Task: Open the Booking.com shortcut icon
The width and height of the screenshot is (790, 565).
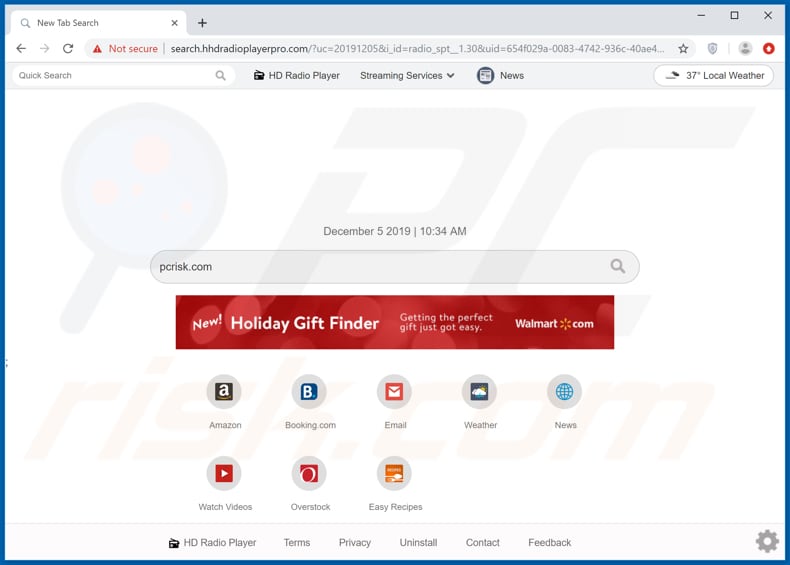Action: tap(309, 392)
